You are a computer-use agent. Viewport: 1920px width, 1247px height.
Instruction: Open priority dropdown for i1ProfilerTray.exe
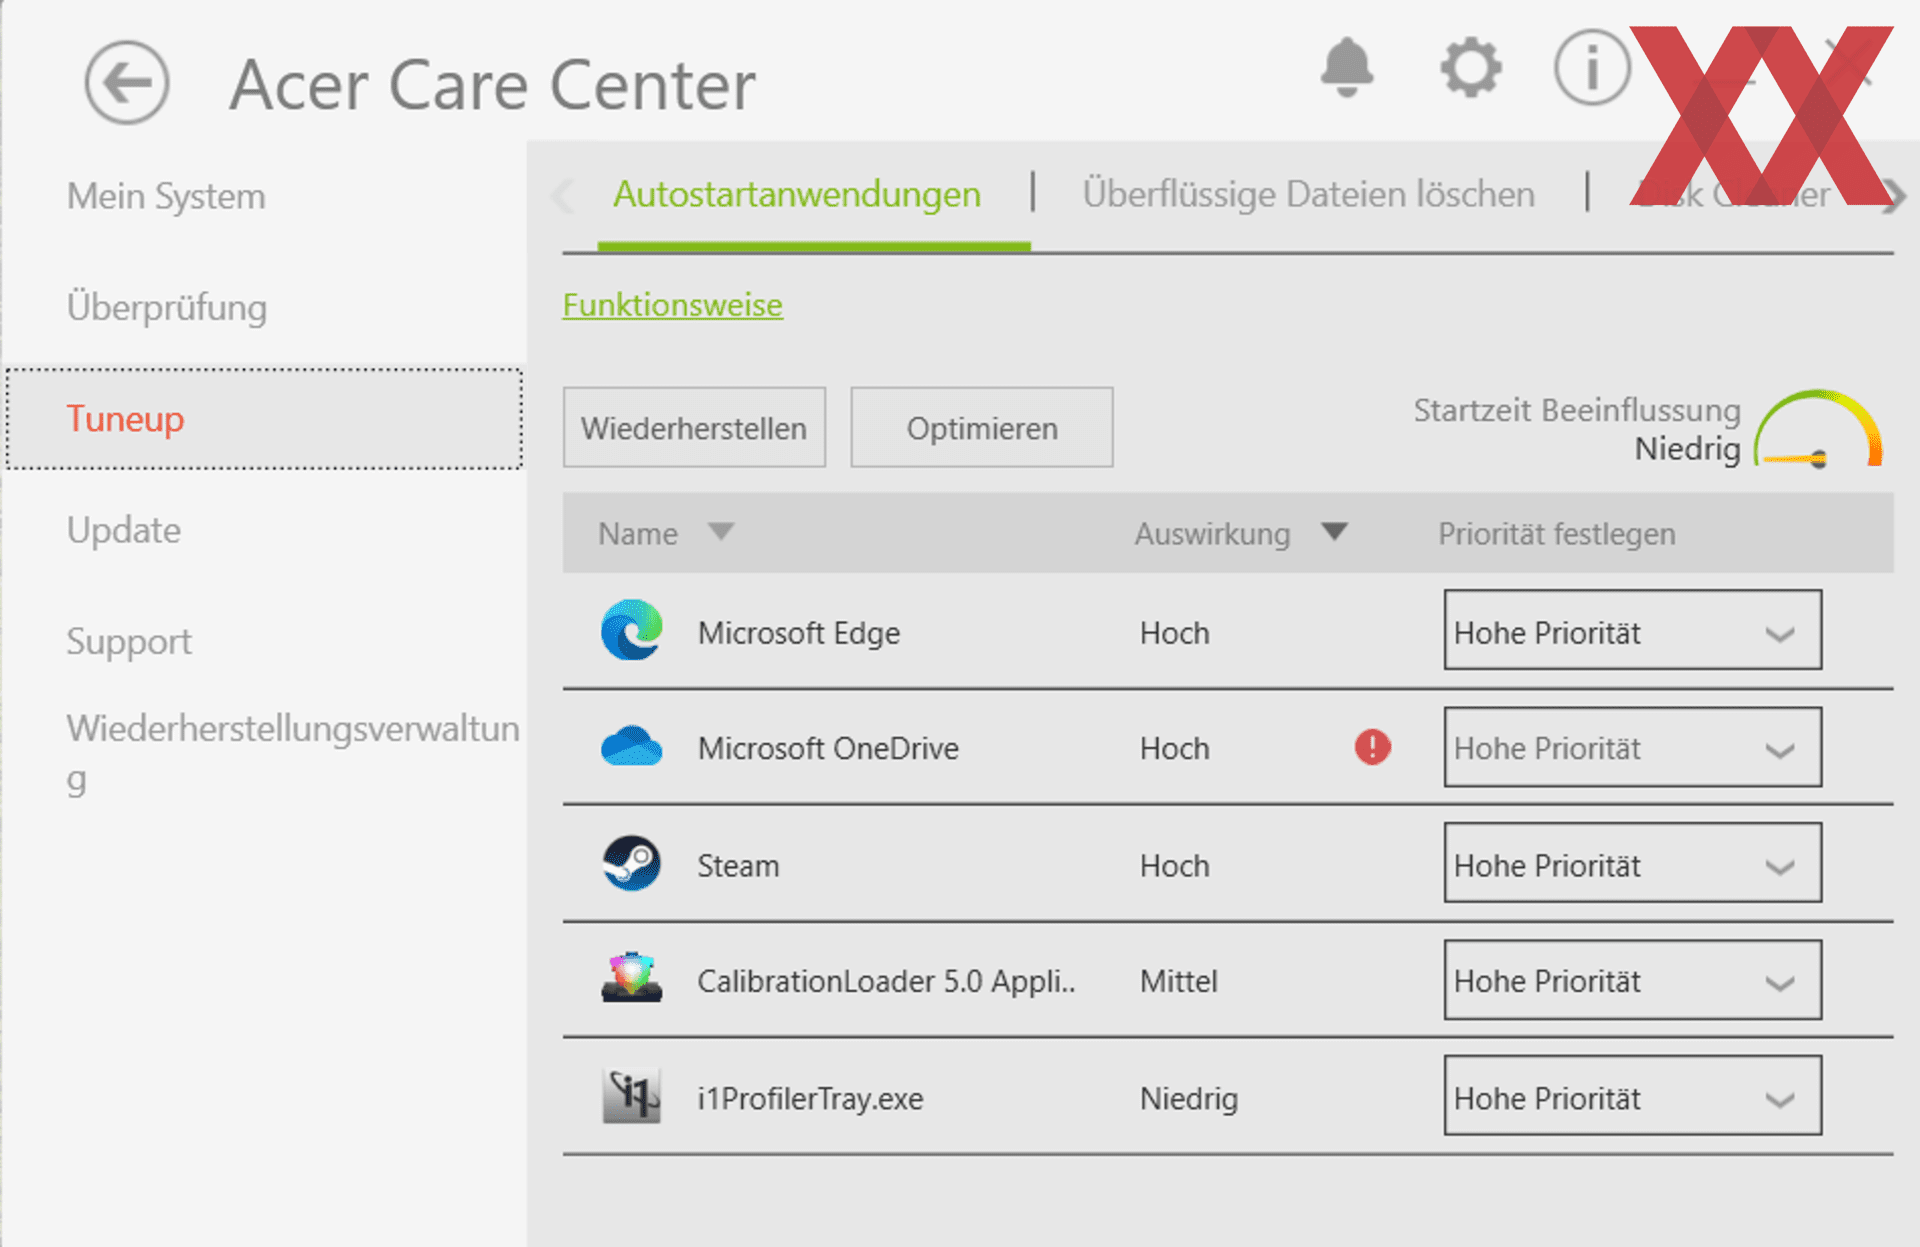[1632, 1096]
